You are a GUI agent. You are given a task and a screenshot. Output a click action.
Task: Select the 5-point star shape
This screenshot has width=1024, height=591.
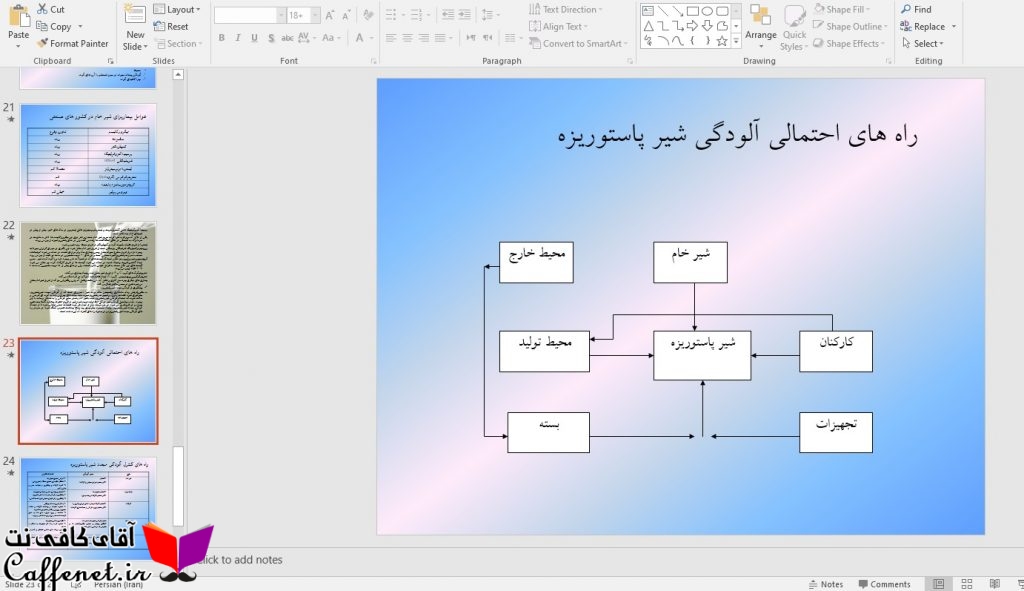tap(722, 41)
